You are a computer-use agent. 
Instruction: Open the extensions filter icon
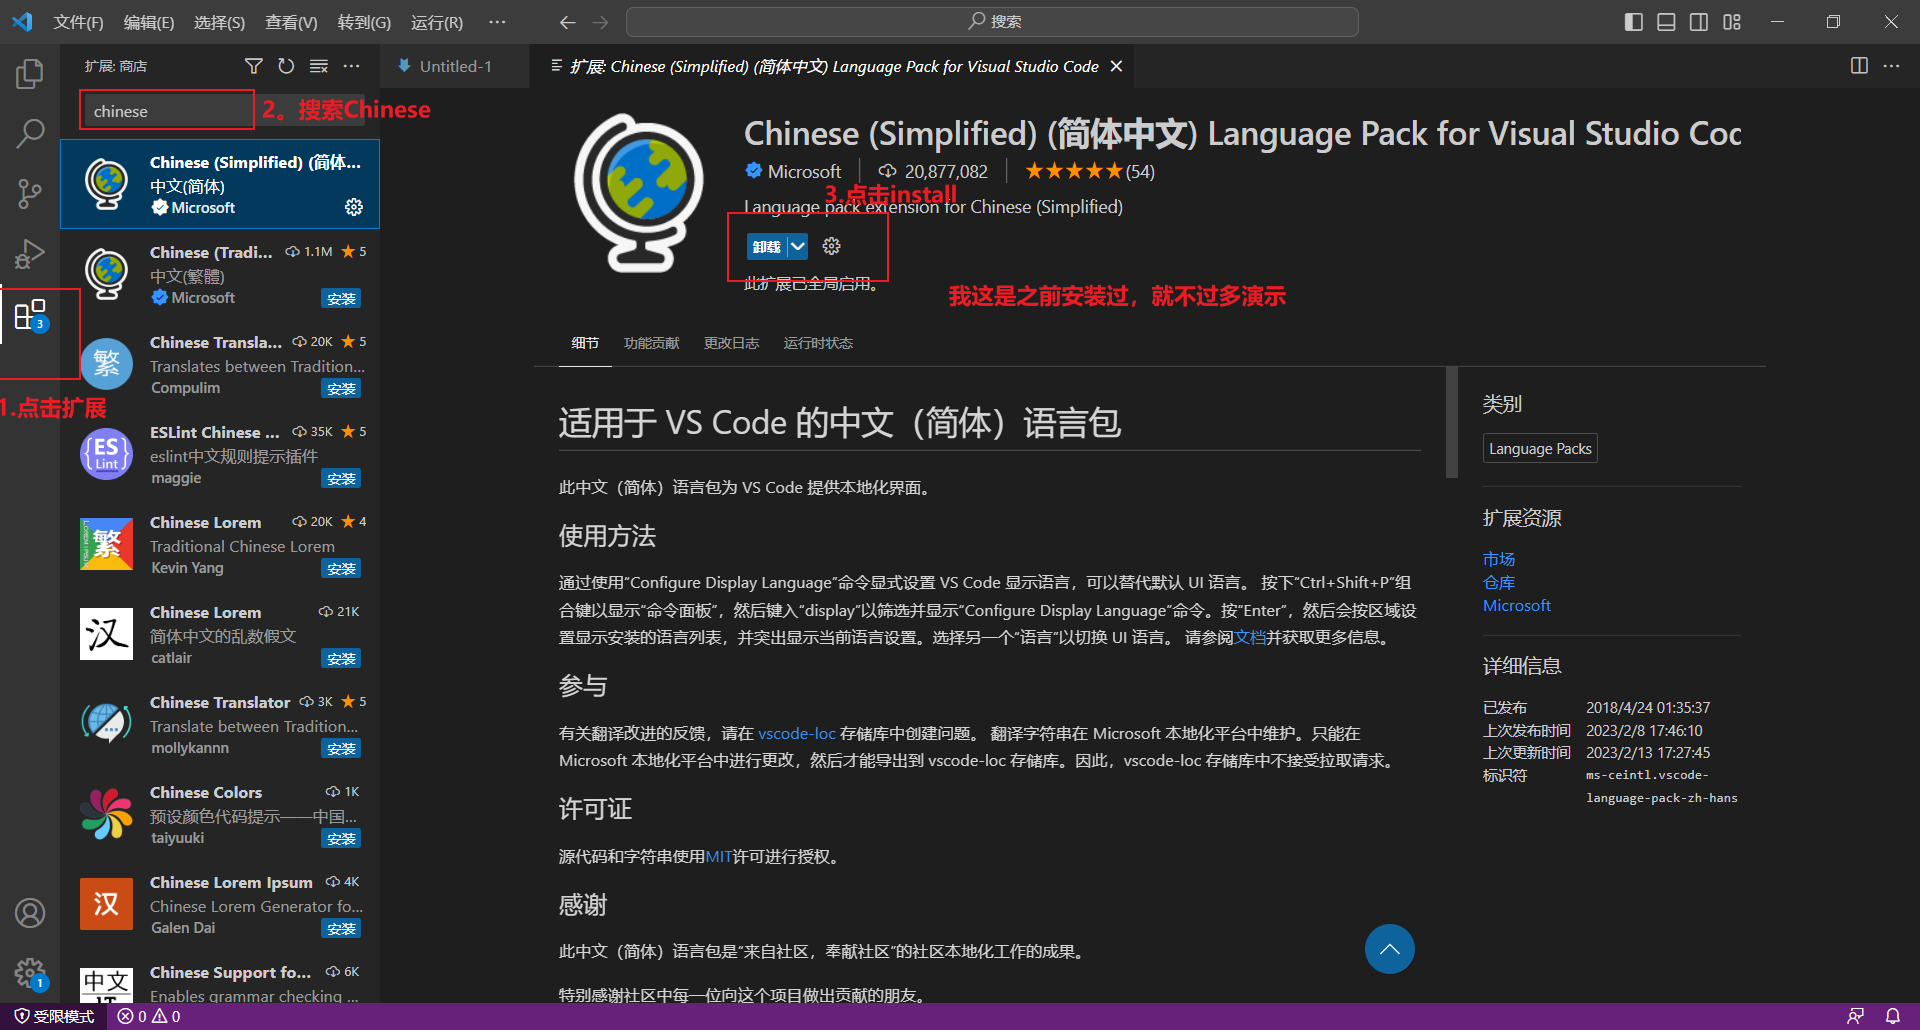253,65
